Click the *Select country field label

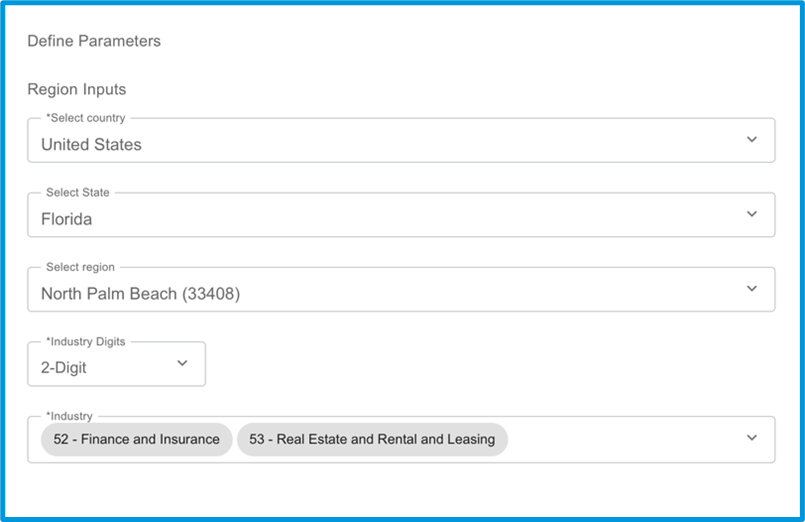86,118
